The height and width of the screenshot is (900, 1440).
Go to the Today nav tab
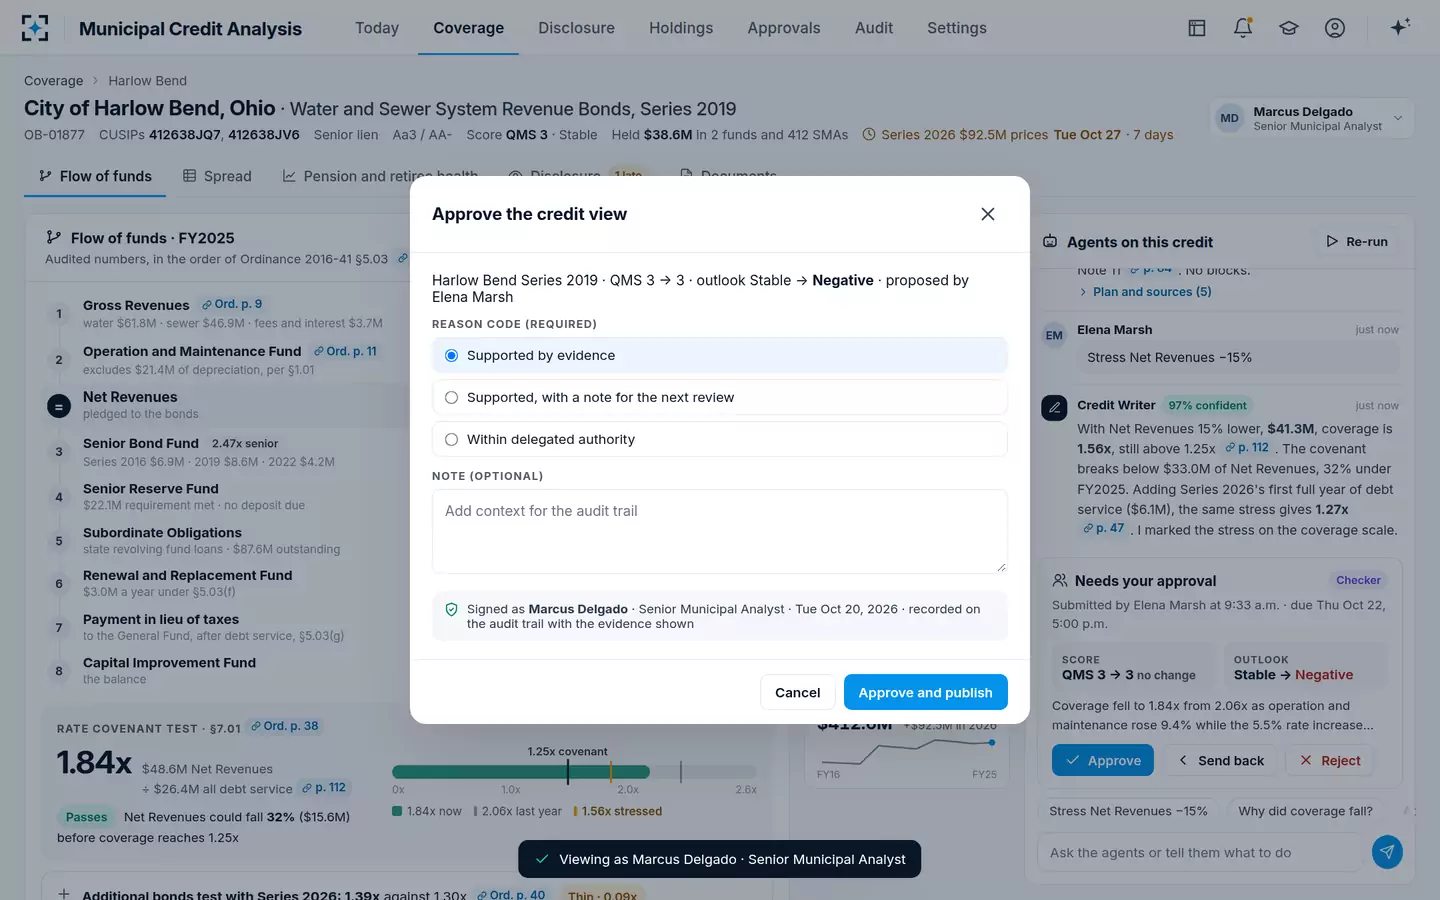tap(377, 28)
